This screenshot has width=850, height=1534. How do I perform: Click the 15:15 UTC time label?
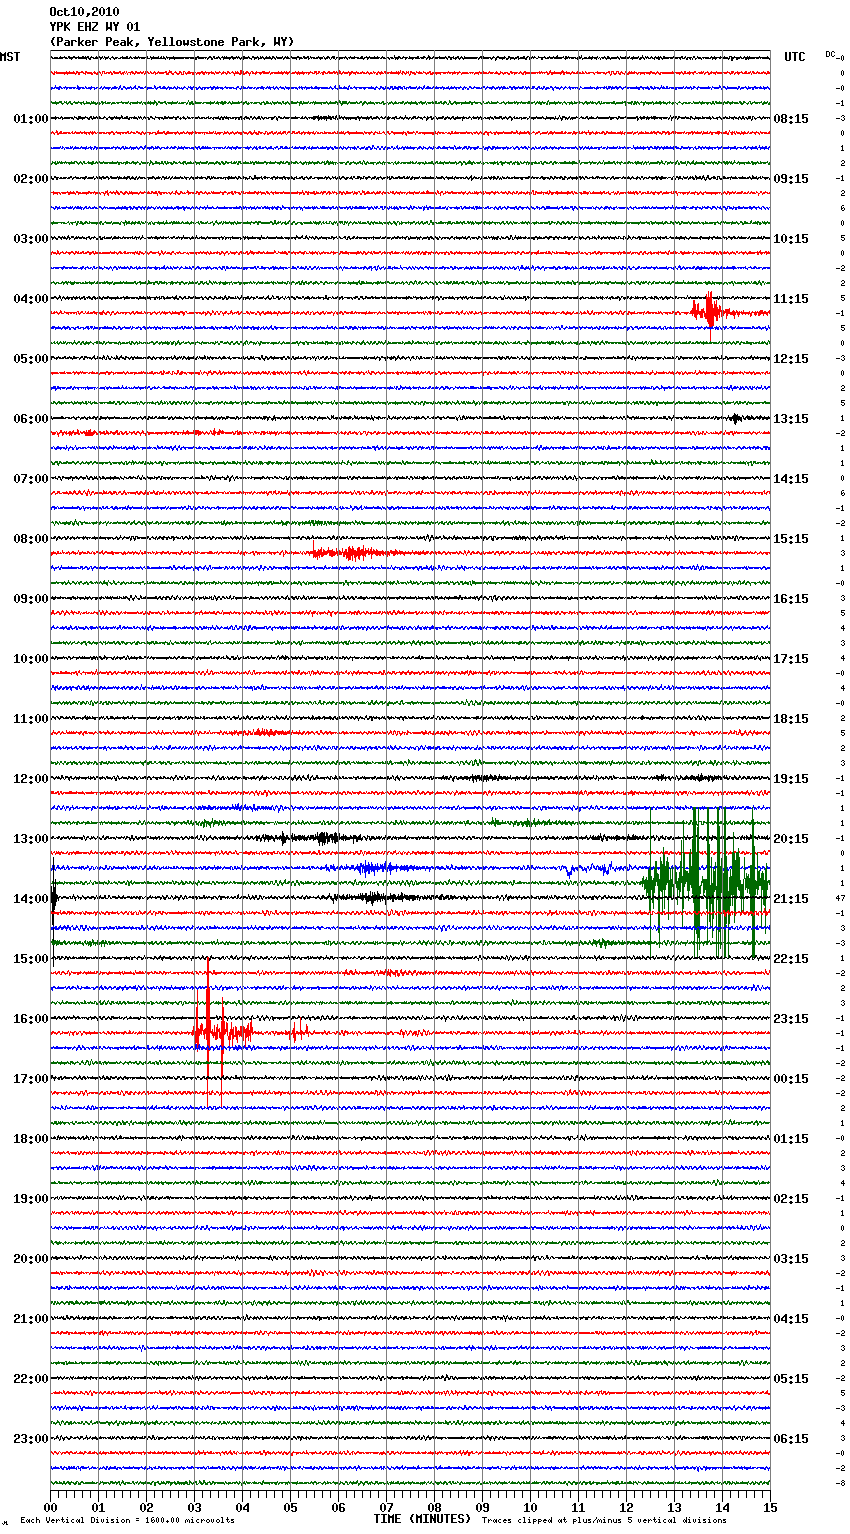click(x=791, y=539)
